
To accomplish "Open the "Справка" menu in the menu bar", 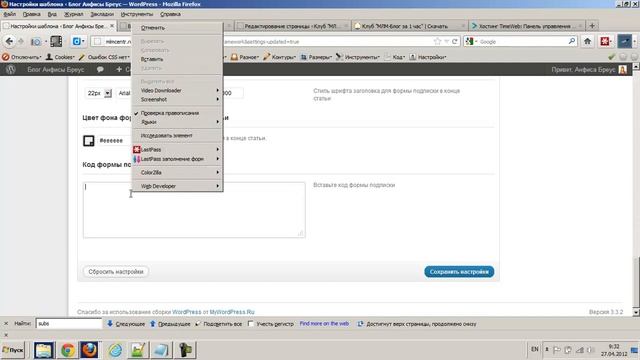I will coord(170,14).
